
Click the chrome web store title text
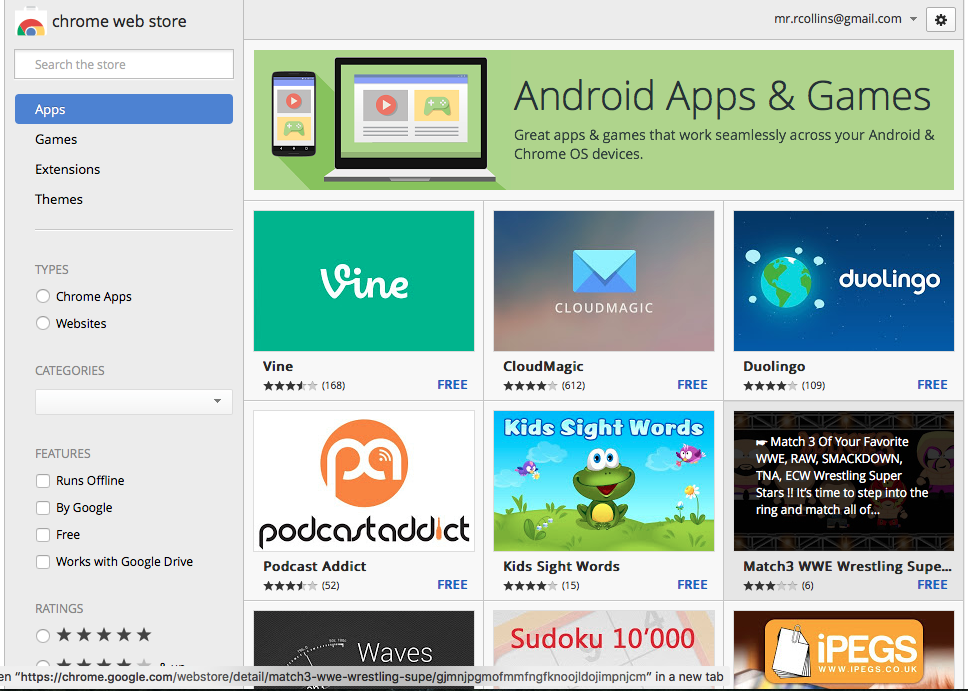(119, 22)
